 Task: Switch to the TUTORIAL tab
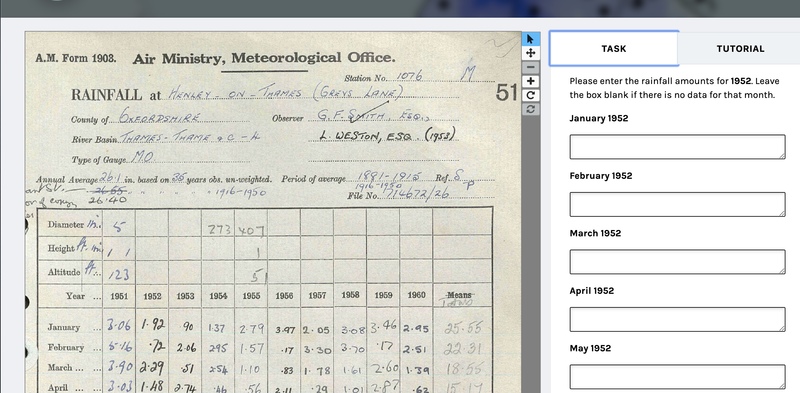click(x=740, y=48)
